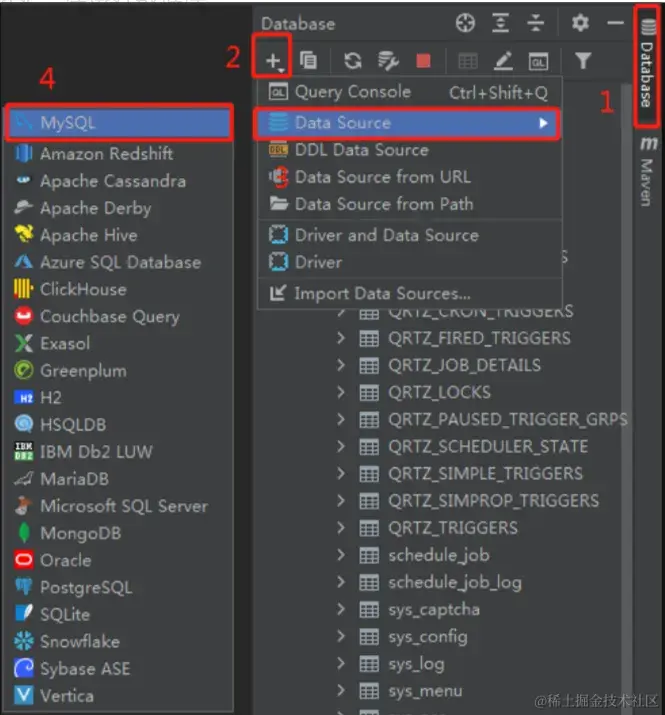The width and height of the screenshot is (665, 715).
Task: Select the schedule_job_log table
Action: (455, 582)
